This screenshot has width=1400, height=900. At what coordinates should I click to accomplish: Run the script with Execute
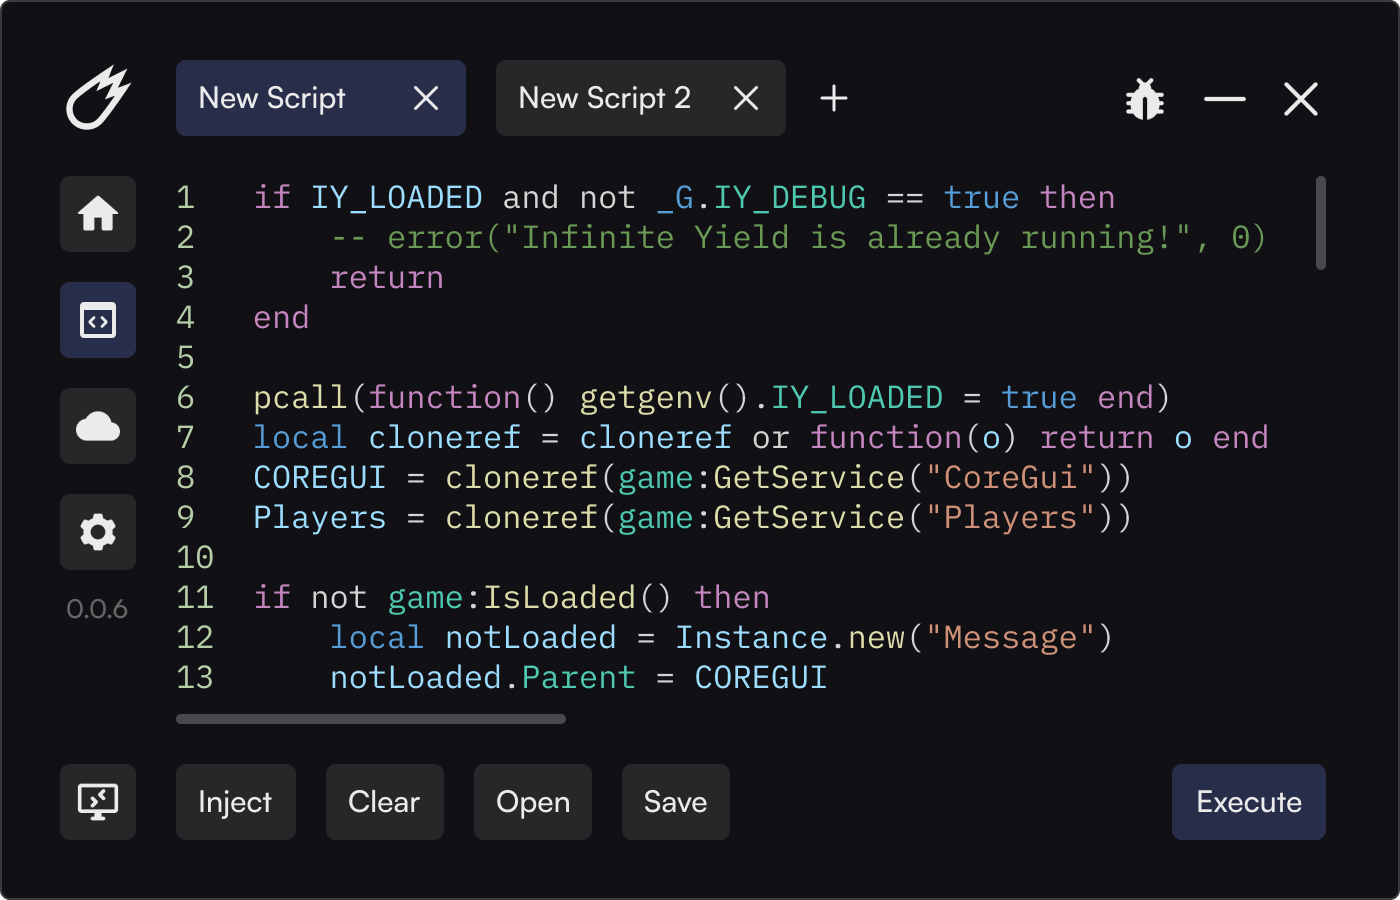pos(1249,802)
